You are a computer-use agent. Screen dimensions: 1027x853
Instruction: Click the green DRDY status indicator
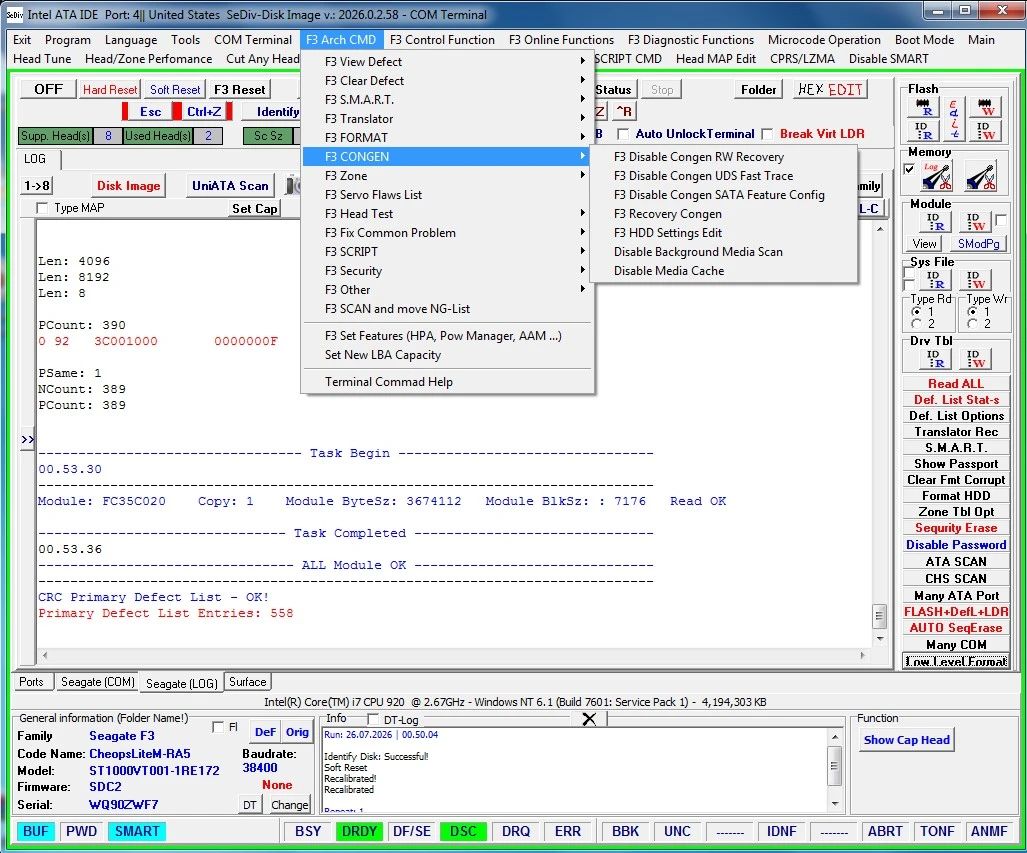359,831
